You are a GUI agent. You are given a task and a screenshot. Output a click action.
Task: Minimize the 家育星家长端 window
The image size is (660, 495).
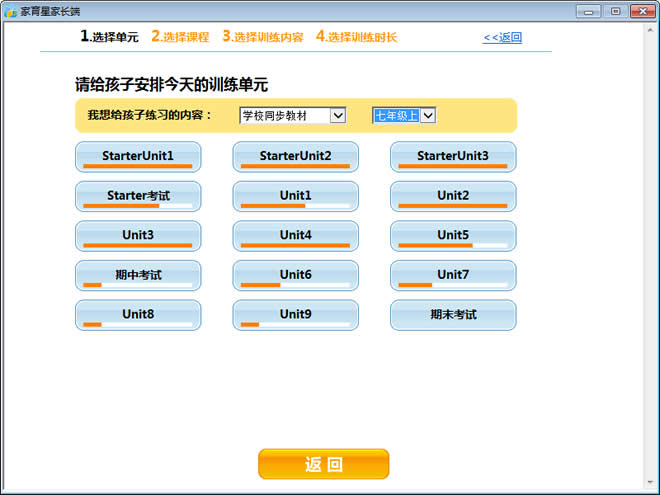[588, 11]
